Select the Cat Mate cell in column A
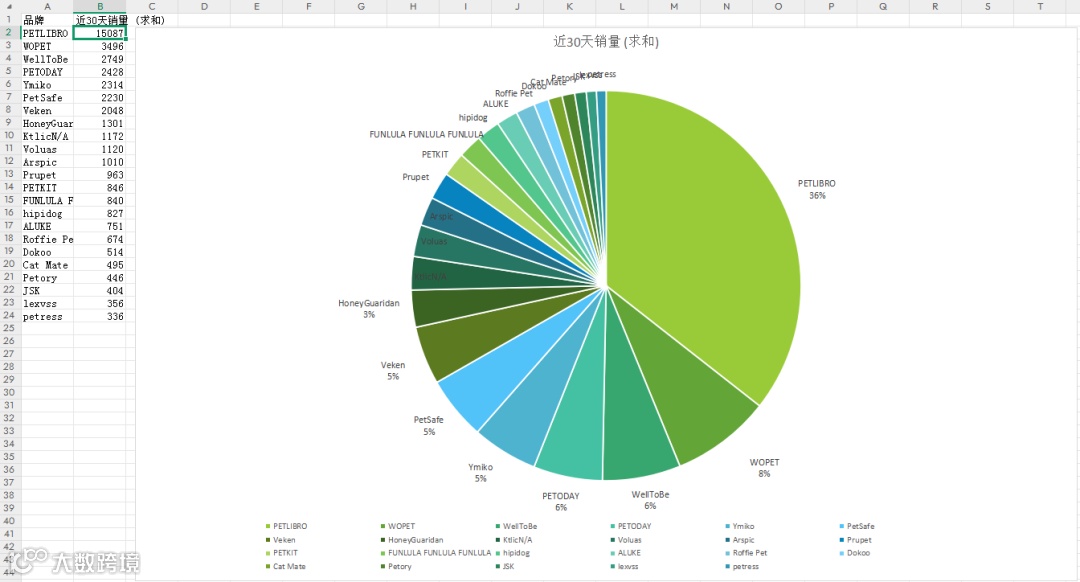Viewport: 1080px width, 582px height. [47, 264]
